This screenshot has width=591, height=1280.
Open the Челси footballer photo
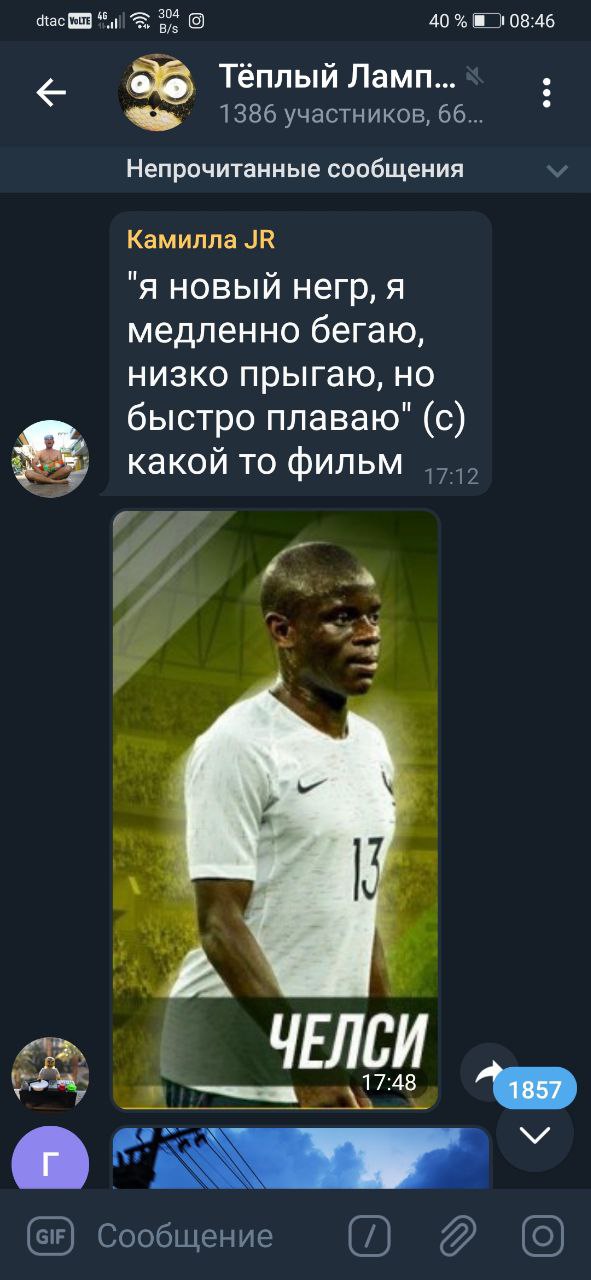coord(275,810)
